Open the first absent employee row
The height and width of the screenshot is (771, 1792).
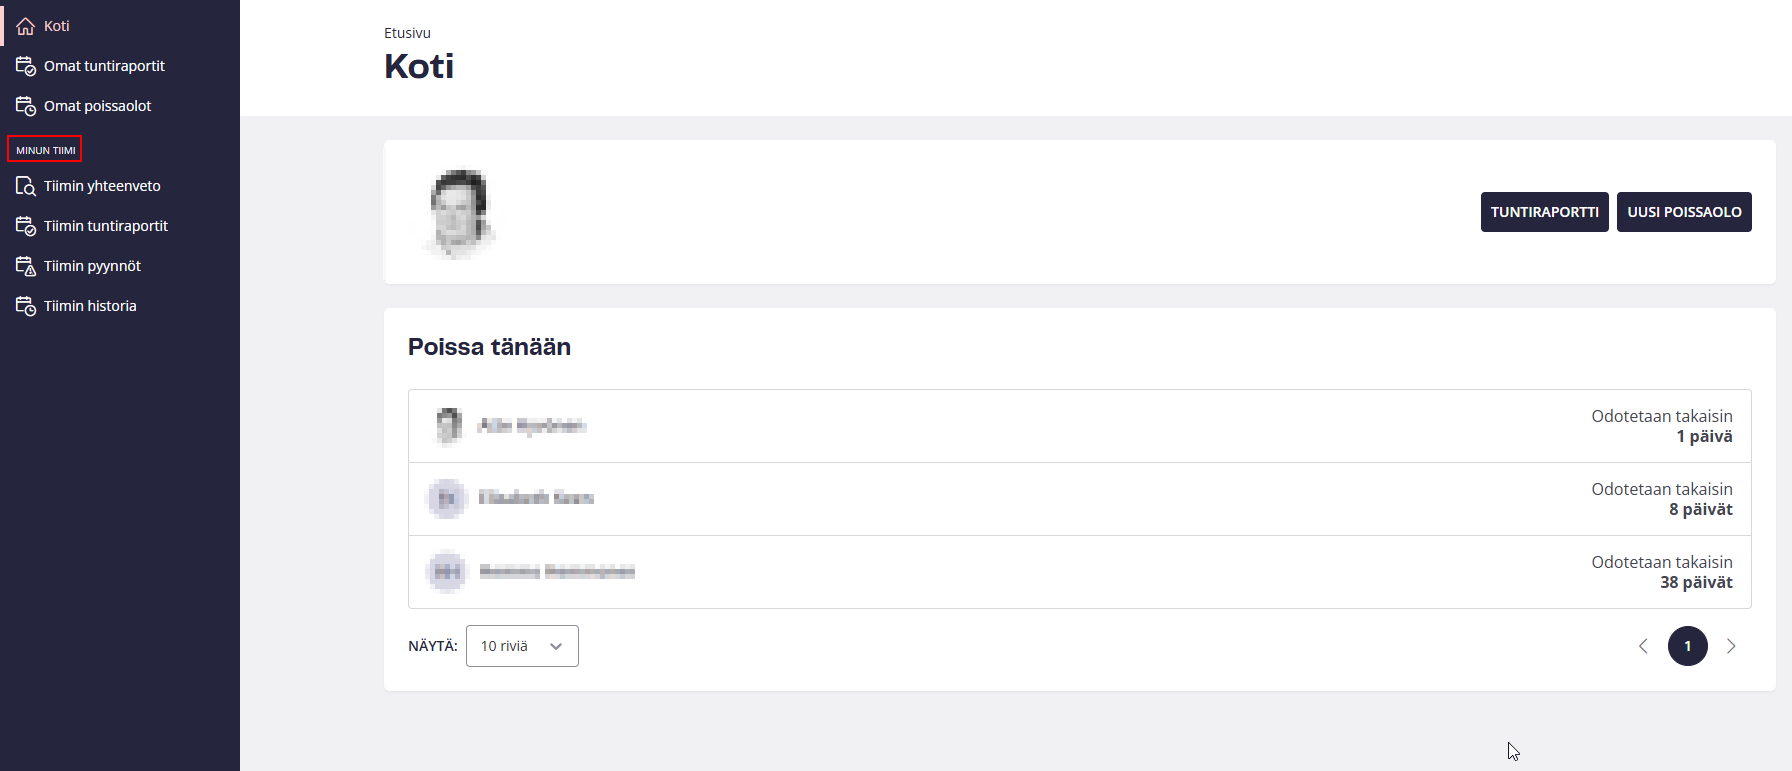tap(1080, 426)
